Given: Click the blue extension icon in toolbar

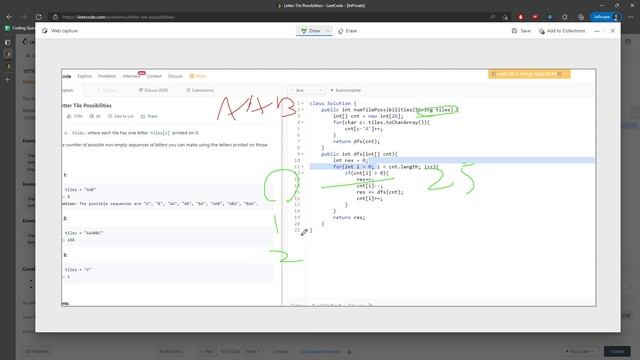Looking at the screenshot, I should (x=550, y=17).
